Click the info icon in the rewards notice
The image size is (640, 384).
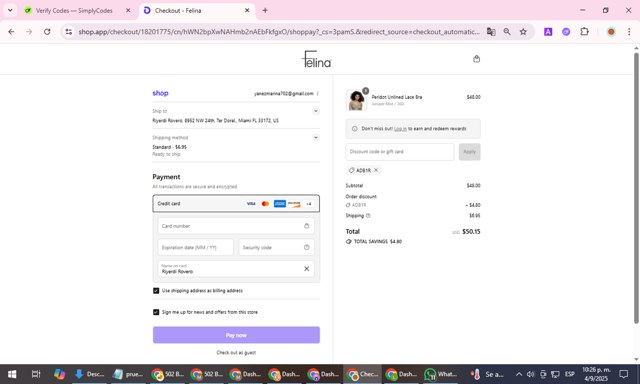(x=354, y=129)
